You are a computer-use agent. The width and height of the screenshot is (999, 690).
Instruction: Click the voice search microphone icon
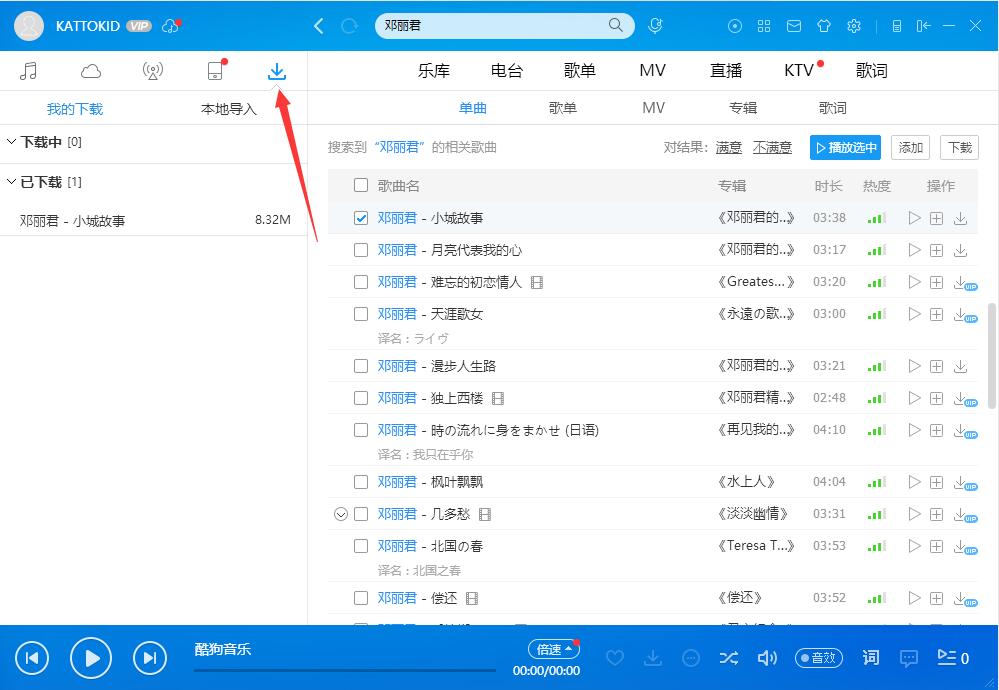[x=655, y=25]
